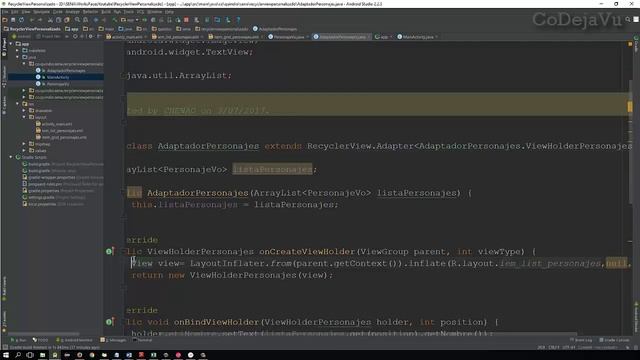Click RecyclerViewPersonalizado breadcrumb
The image size is (640, 360).
pyautogui.click(x=32, y=29)
